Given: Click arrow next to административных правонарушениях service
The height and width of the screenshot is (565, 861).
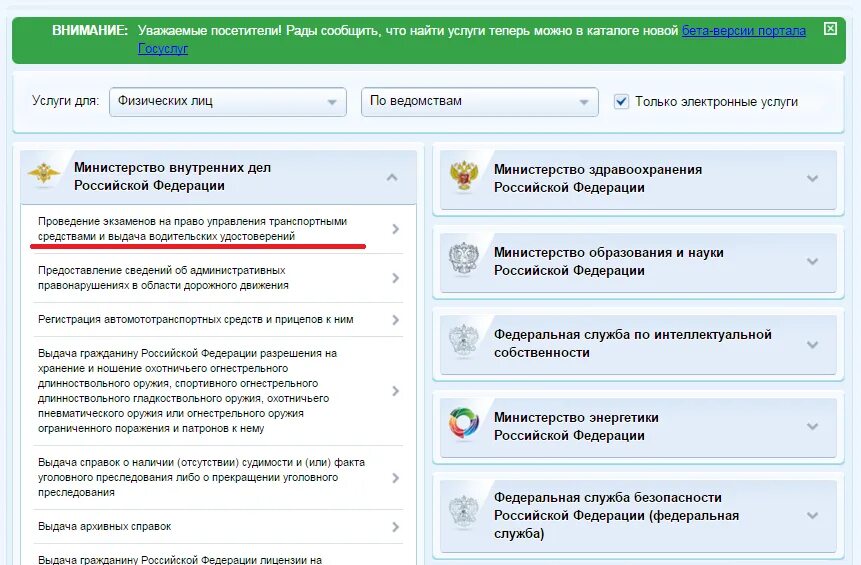Looking at the screenshot, I should [x=395, y=278].
